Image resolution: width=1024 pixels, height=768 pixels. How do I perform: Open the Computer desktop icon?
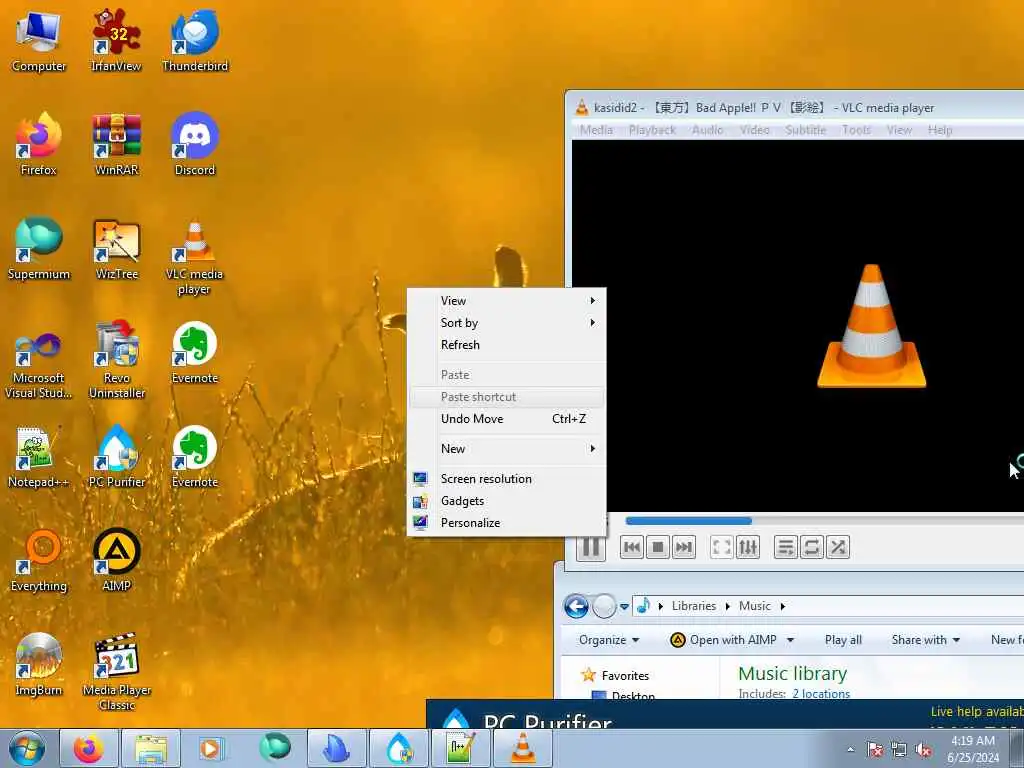[39, 41]
